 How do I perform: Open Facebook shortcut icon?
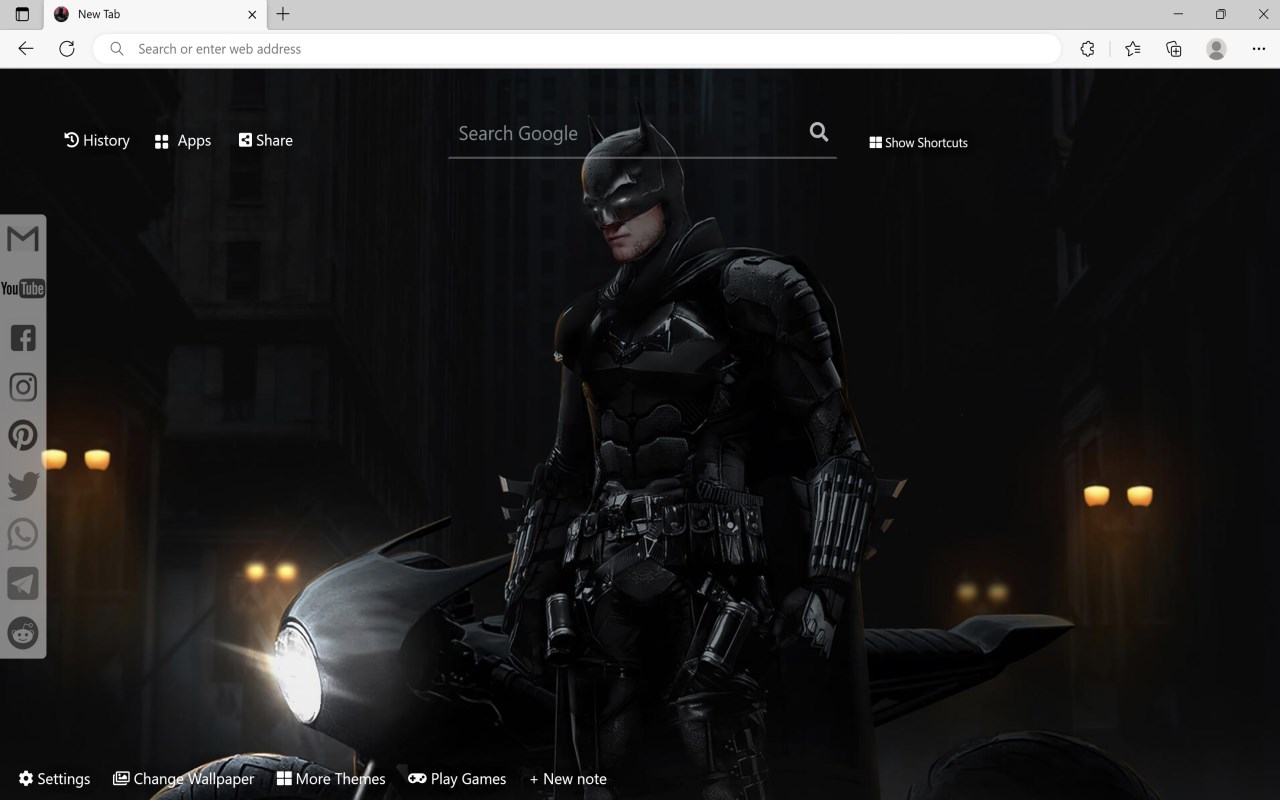pos(23,337)
